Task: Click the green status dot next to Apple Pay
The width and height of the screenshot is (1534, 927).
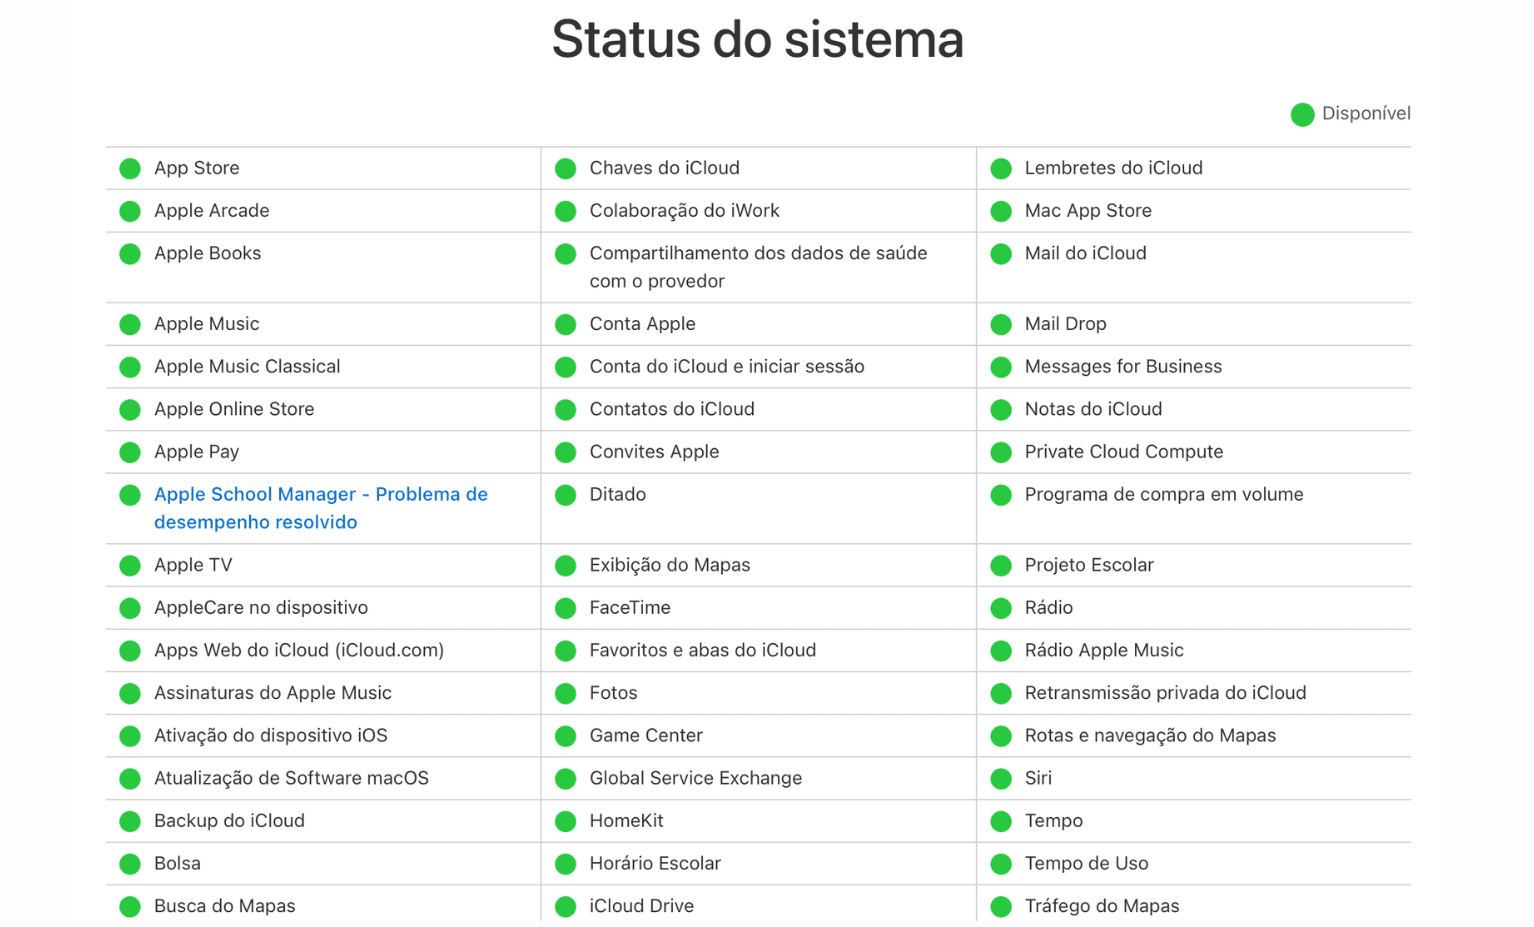Action: click(x=130, y=452)
